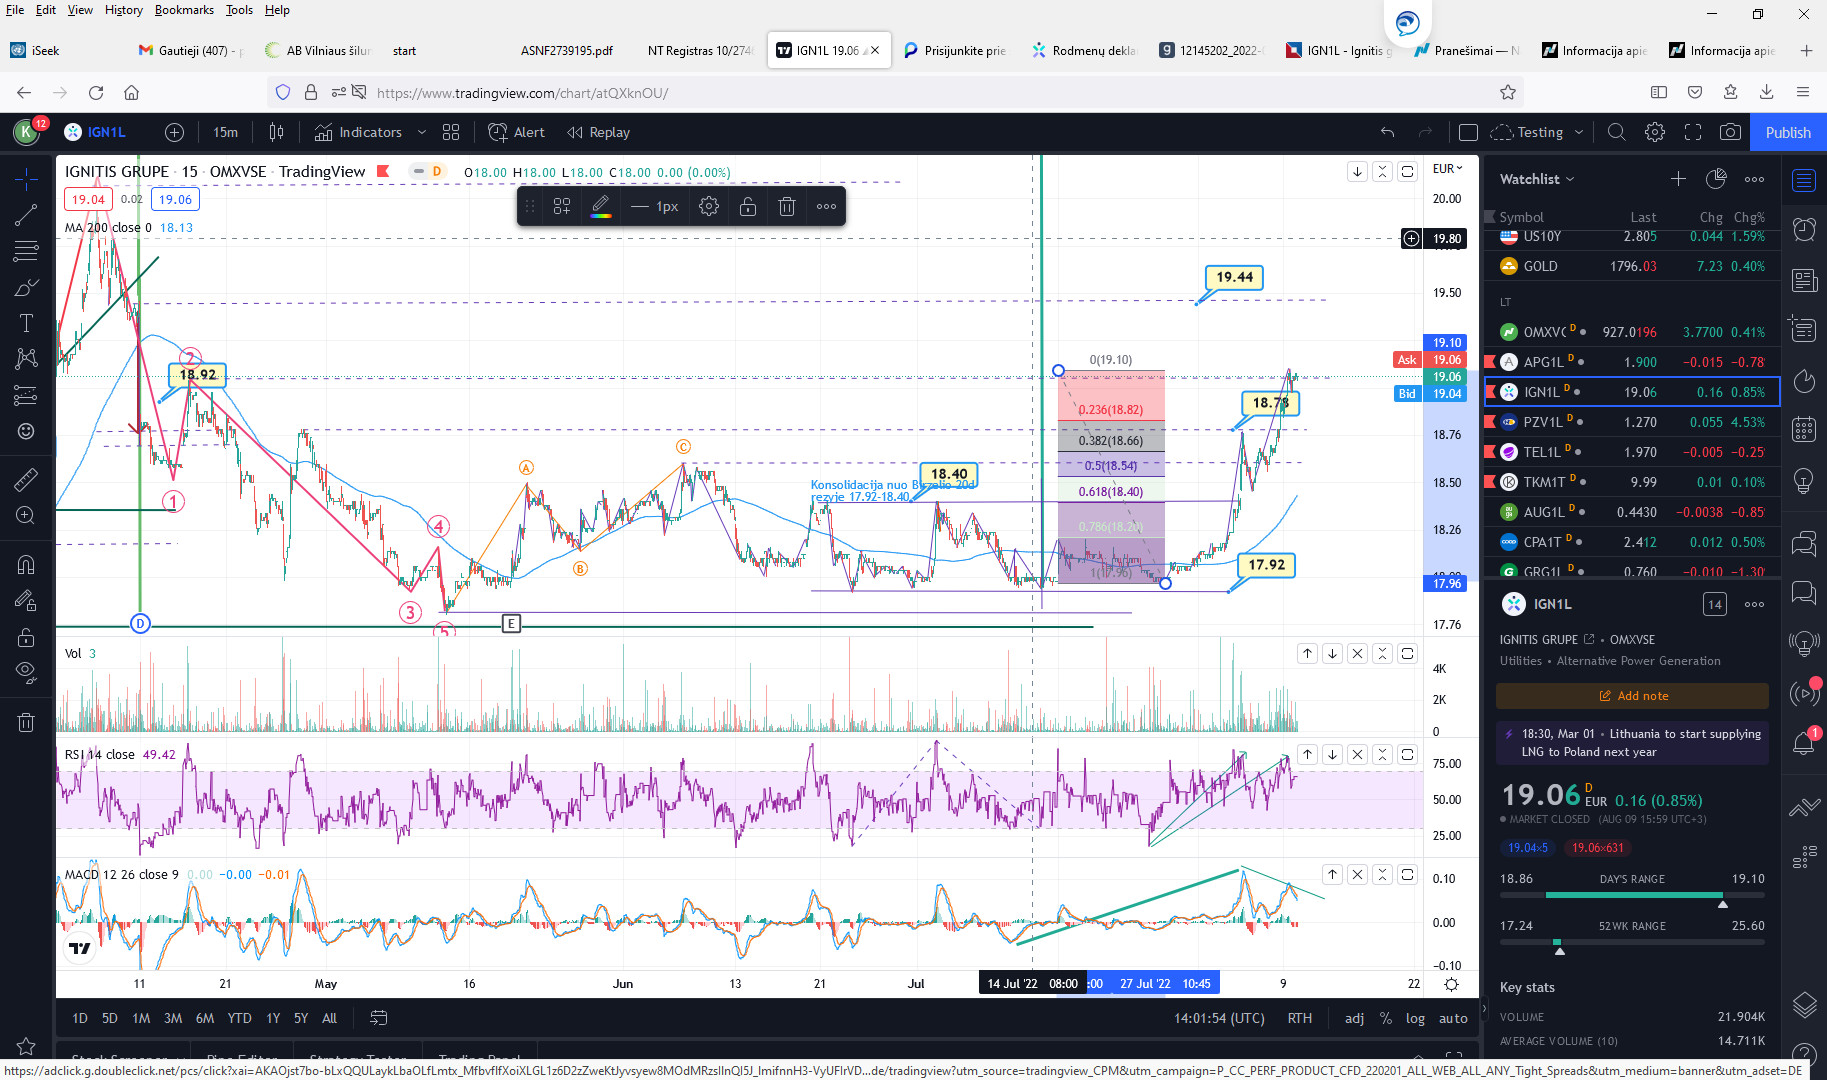Click the Add note button

[x=1632, y=696]
